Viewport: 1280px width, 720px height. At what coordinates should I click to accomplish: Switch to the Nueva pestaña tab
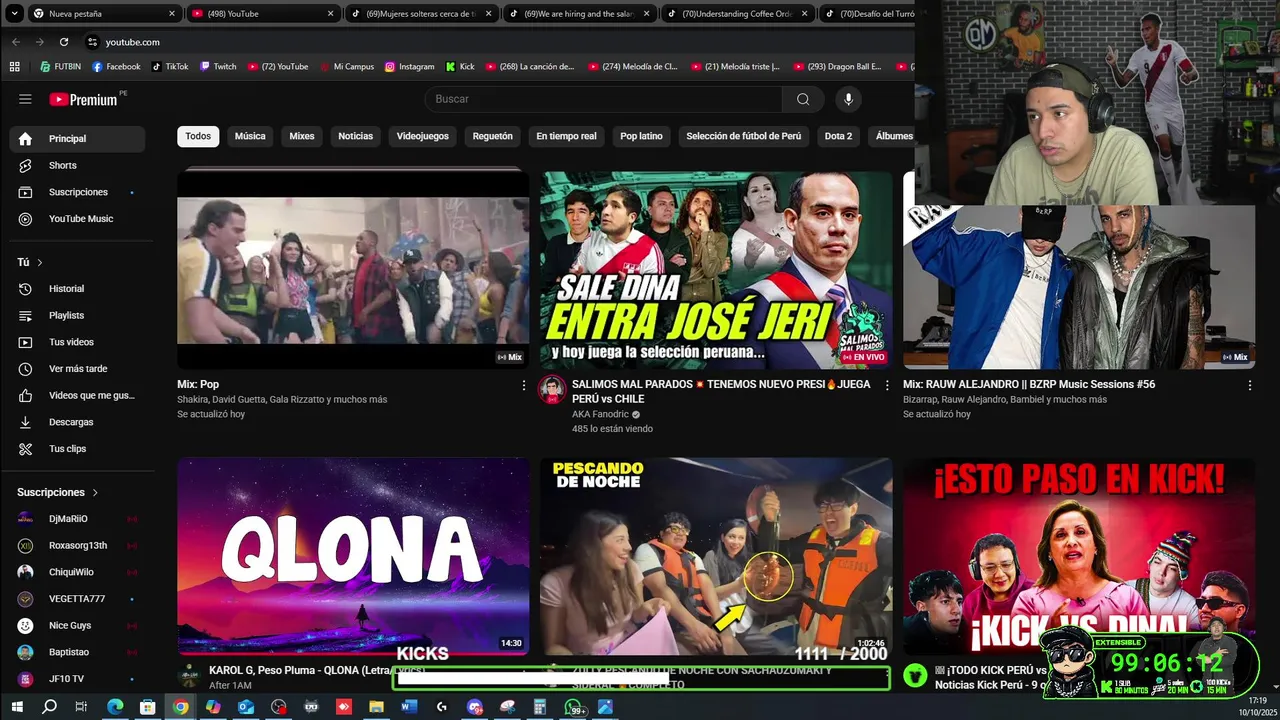click(103, 13)
